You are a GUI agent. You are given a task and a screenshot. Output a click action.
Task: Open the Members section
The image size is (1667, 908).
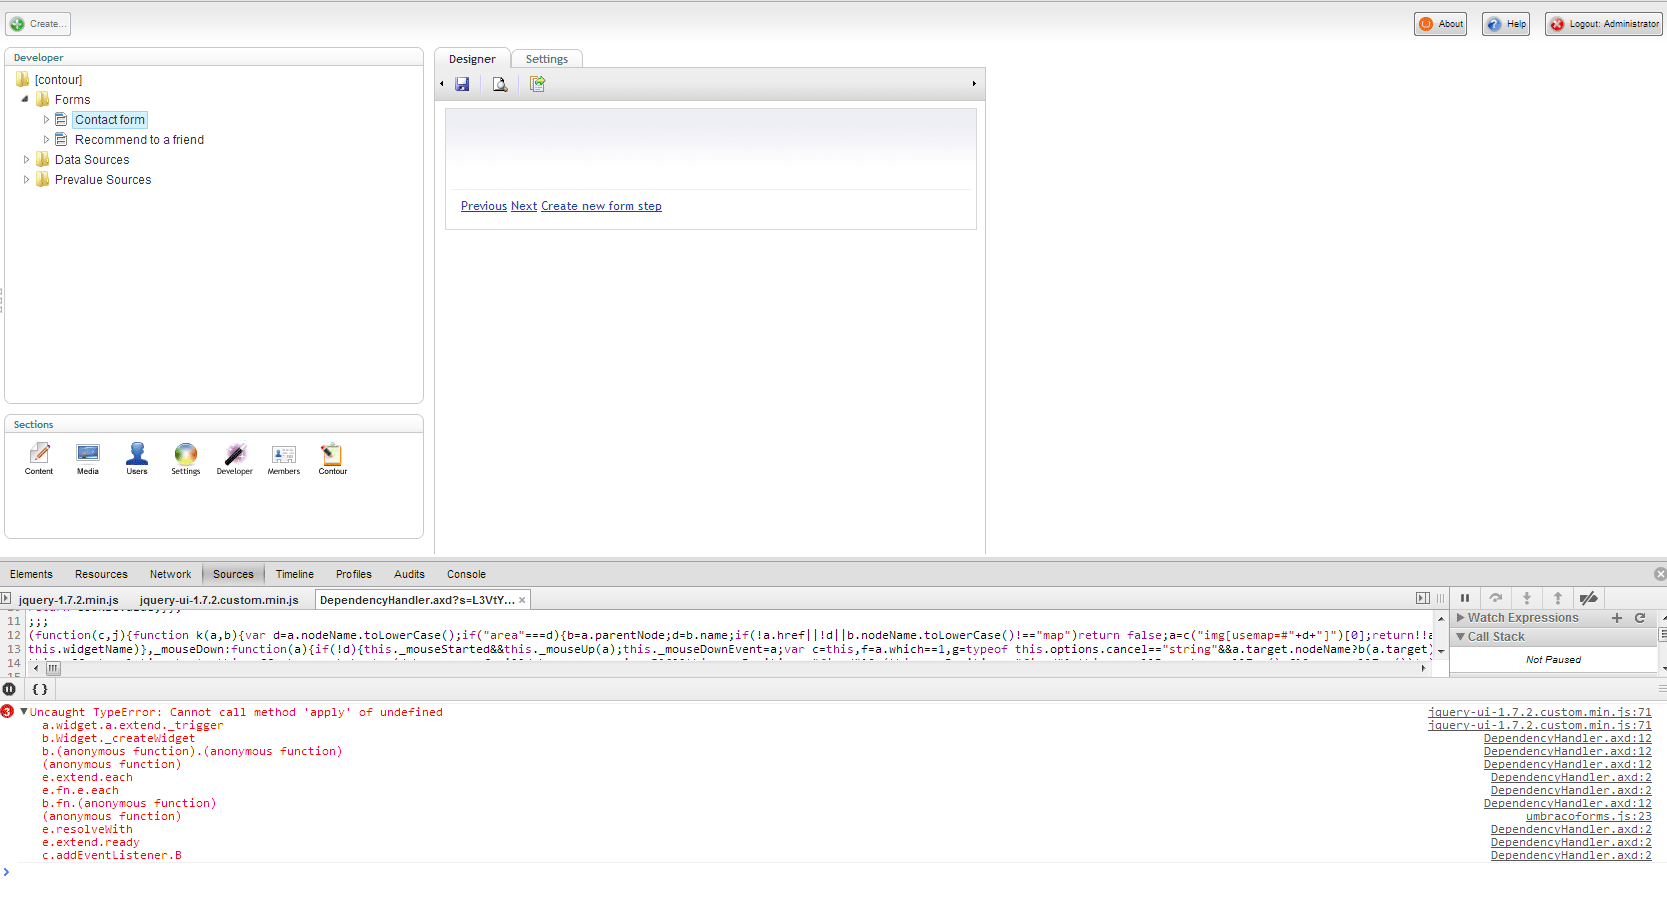[283, 458]
